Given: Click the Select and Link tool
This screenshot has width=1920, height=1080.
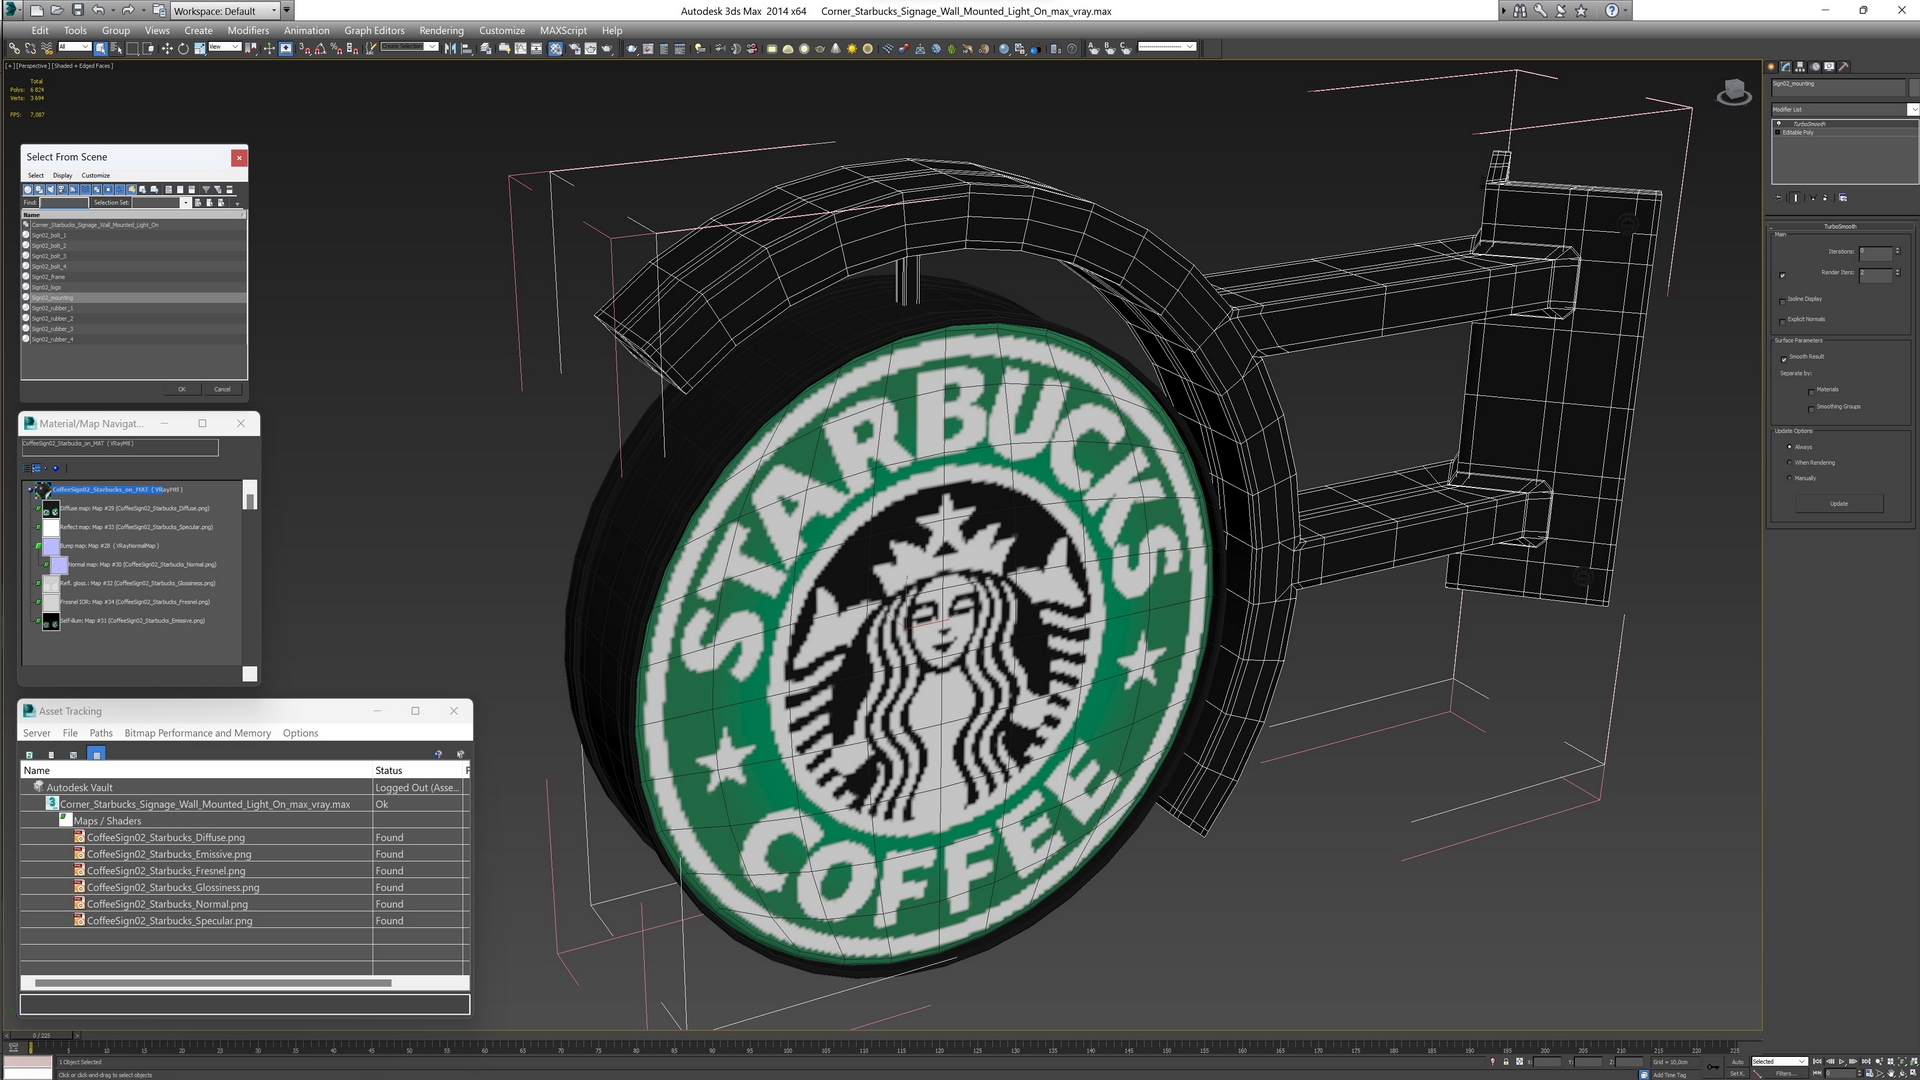Looking at the screenshot, I should pyautogui.click(x=14, y=48).
